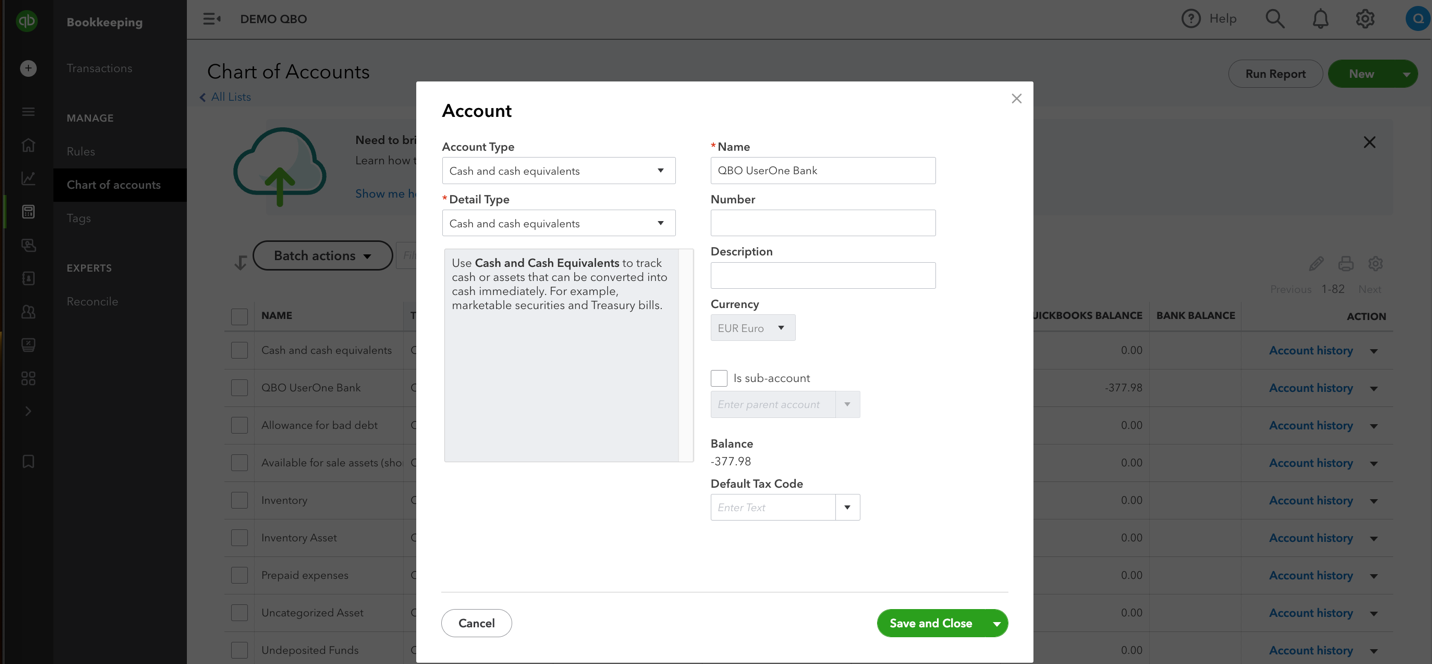Expand the arrow beside the New button
The height and width of the screenshot is (664, 1432).
(1406, 74)
